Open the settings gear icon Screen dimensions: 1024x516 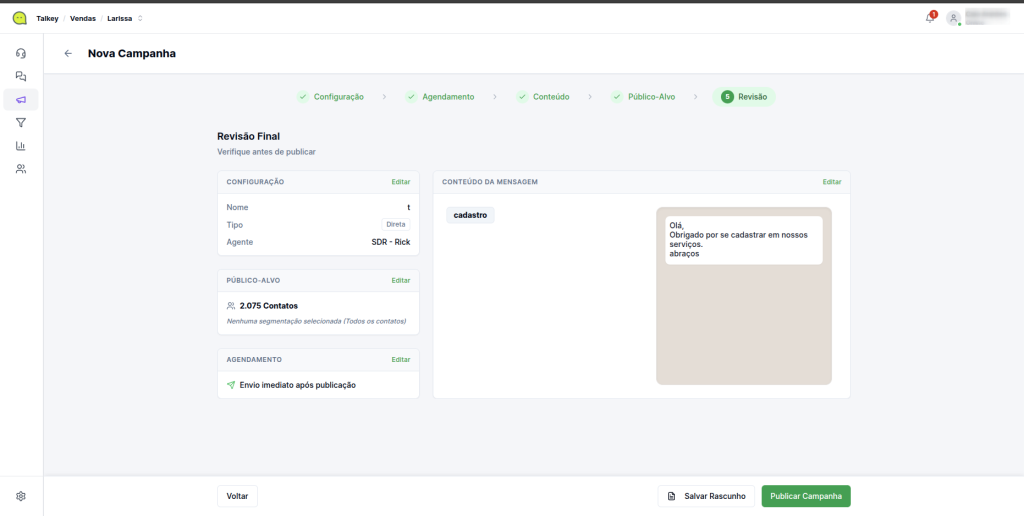[x=21, y=496]
